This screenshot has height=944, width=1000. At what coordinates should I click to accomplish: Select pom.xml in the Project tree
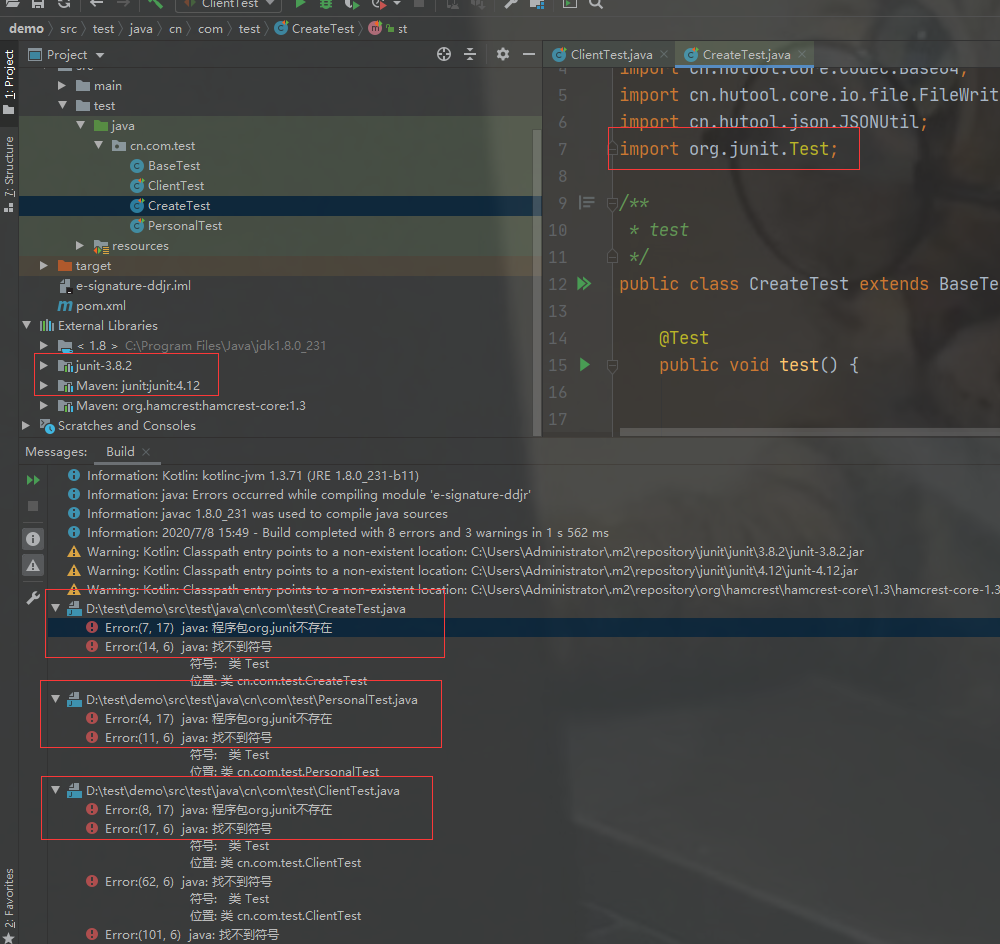(83, 306)
